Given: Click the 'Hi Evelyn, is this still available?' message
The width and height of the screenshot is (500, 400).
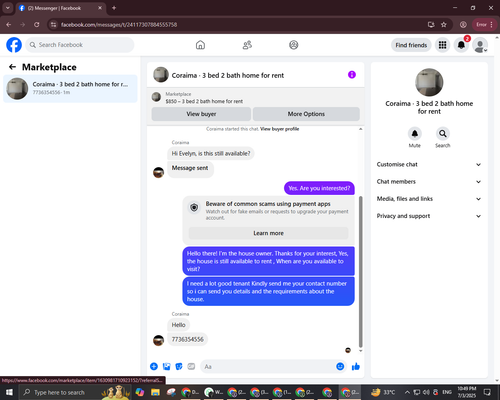Looking at the screenshot, I should [x=211, y=154].
